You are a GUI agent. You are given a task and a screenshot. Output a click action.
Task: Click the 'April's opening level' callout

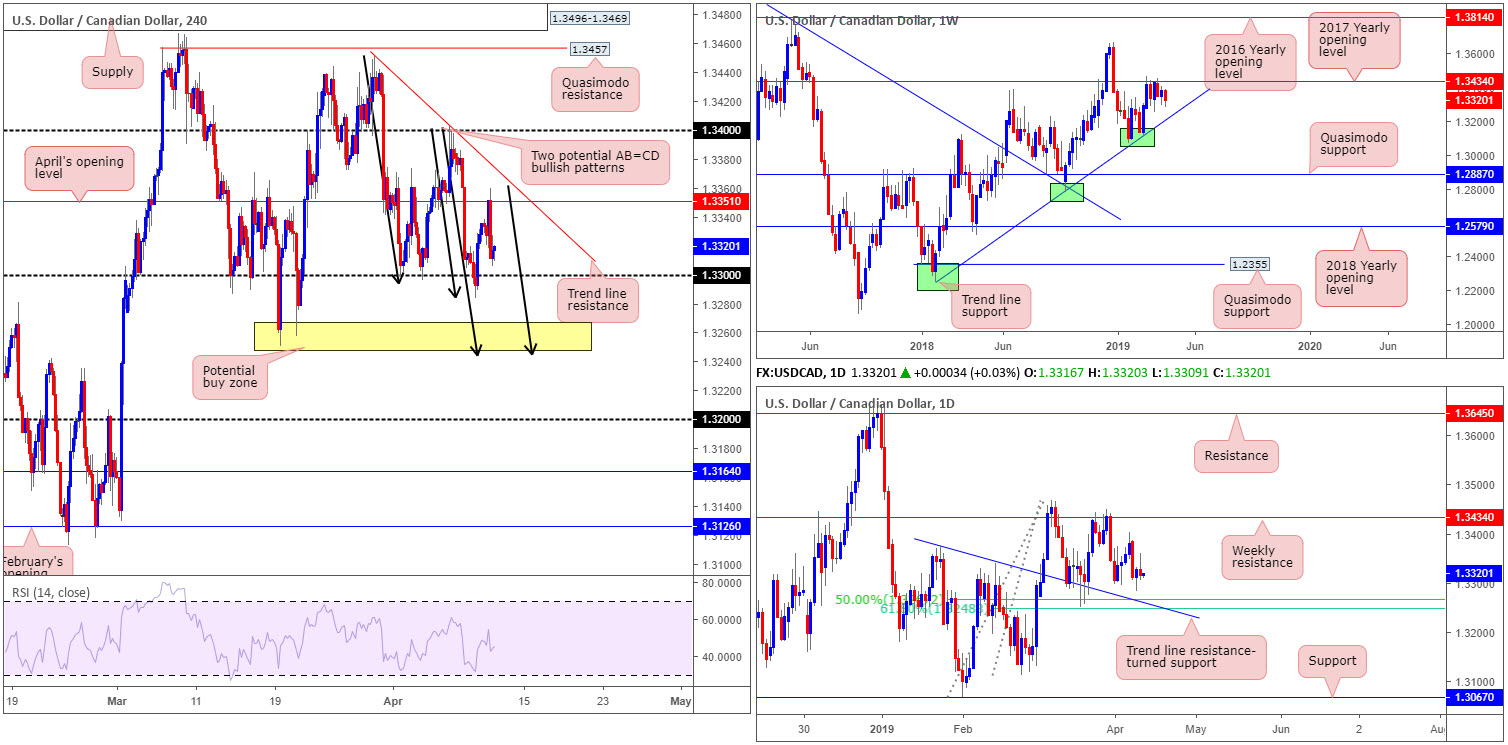(x=81, y=169)
